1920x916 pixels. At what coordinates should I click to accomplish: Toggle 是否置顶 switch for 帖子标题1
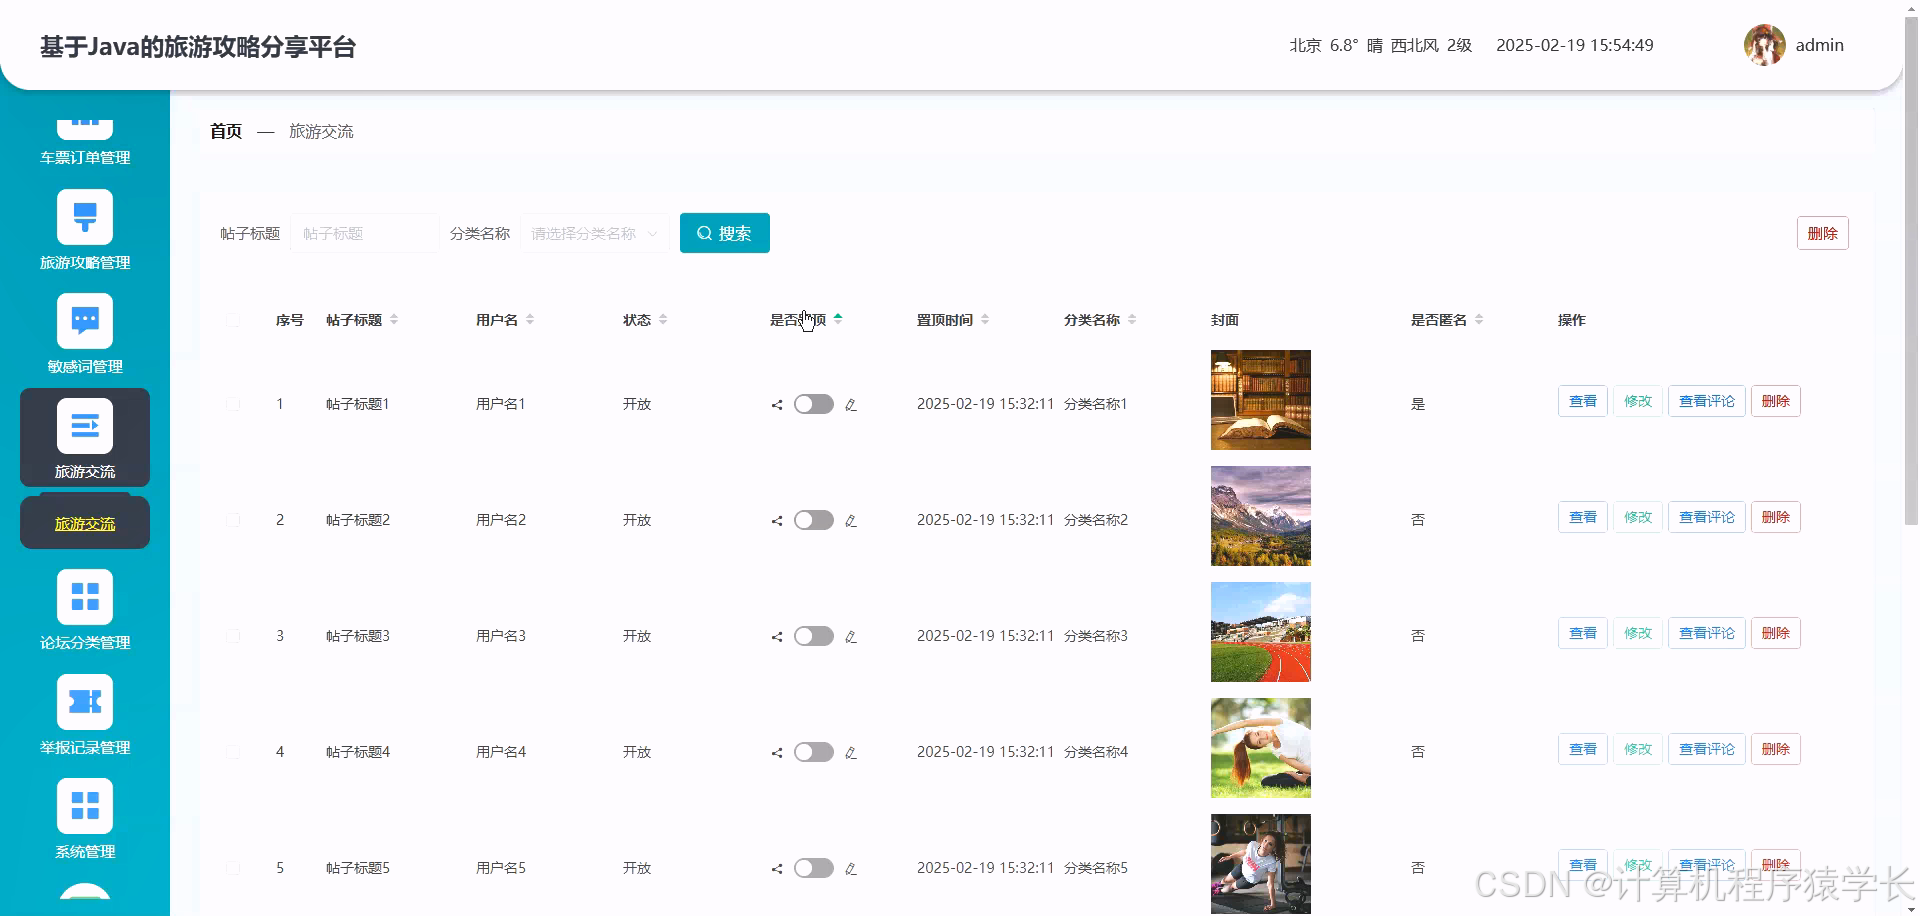click(x=814, y=404)
